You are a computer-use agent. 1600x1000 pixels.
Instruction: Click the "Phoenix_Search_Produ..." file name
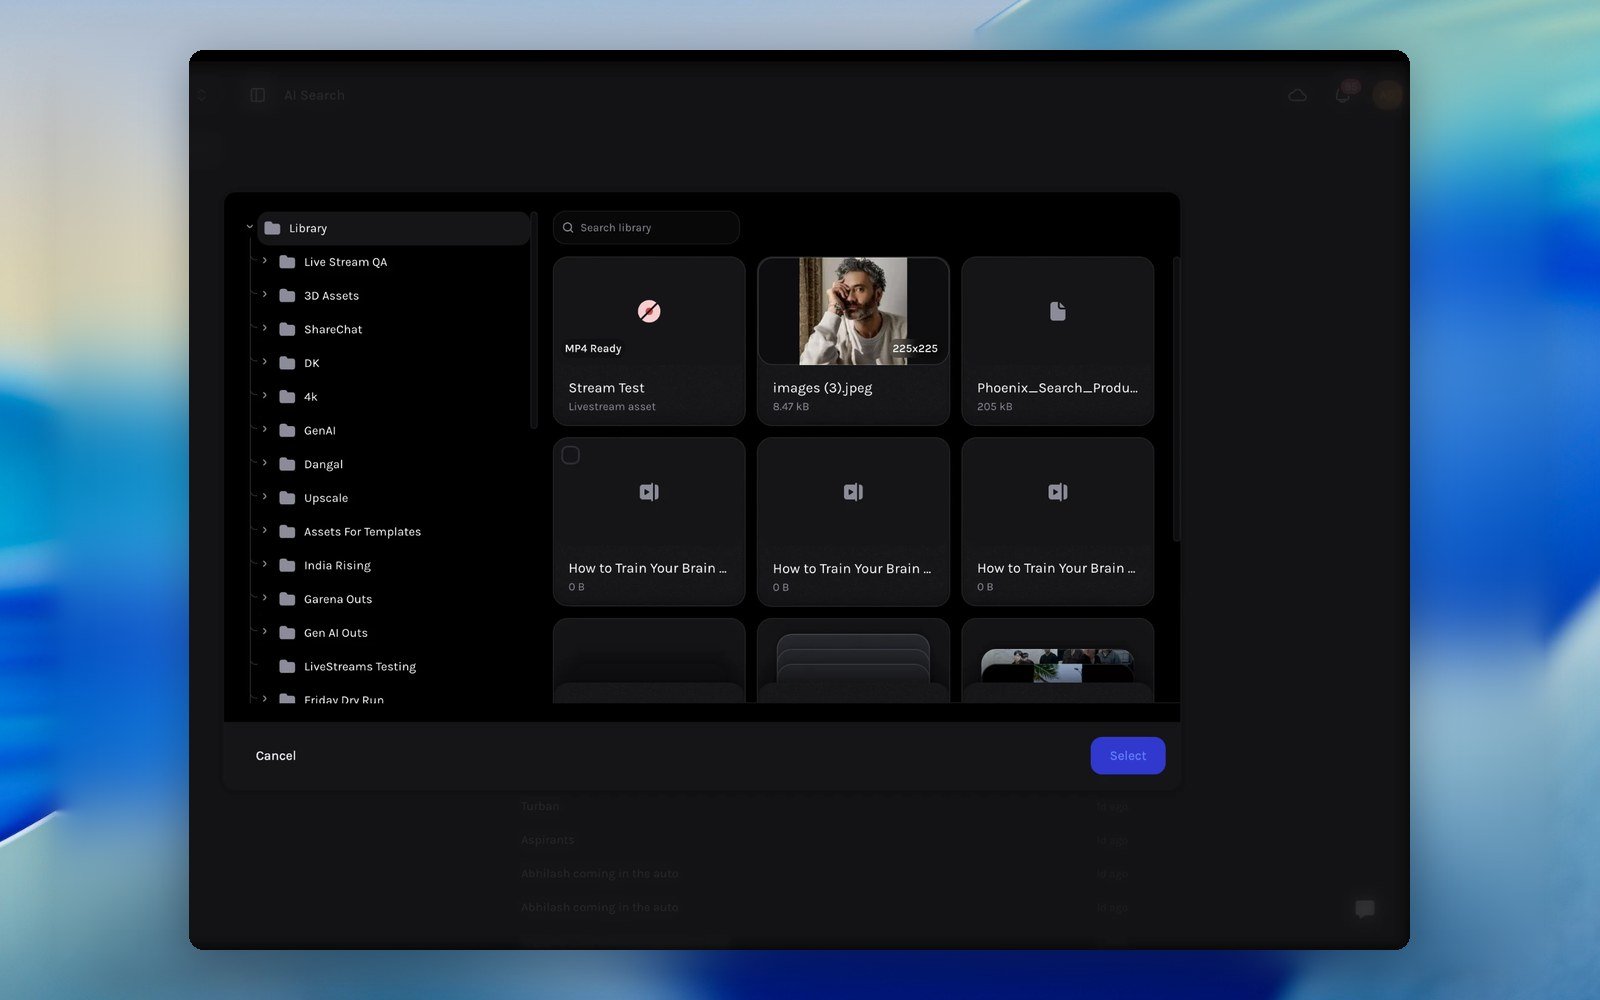1057,388
